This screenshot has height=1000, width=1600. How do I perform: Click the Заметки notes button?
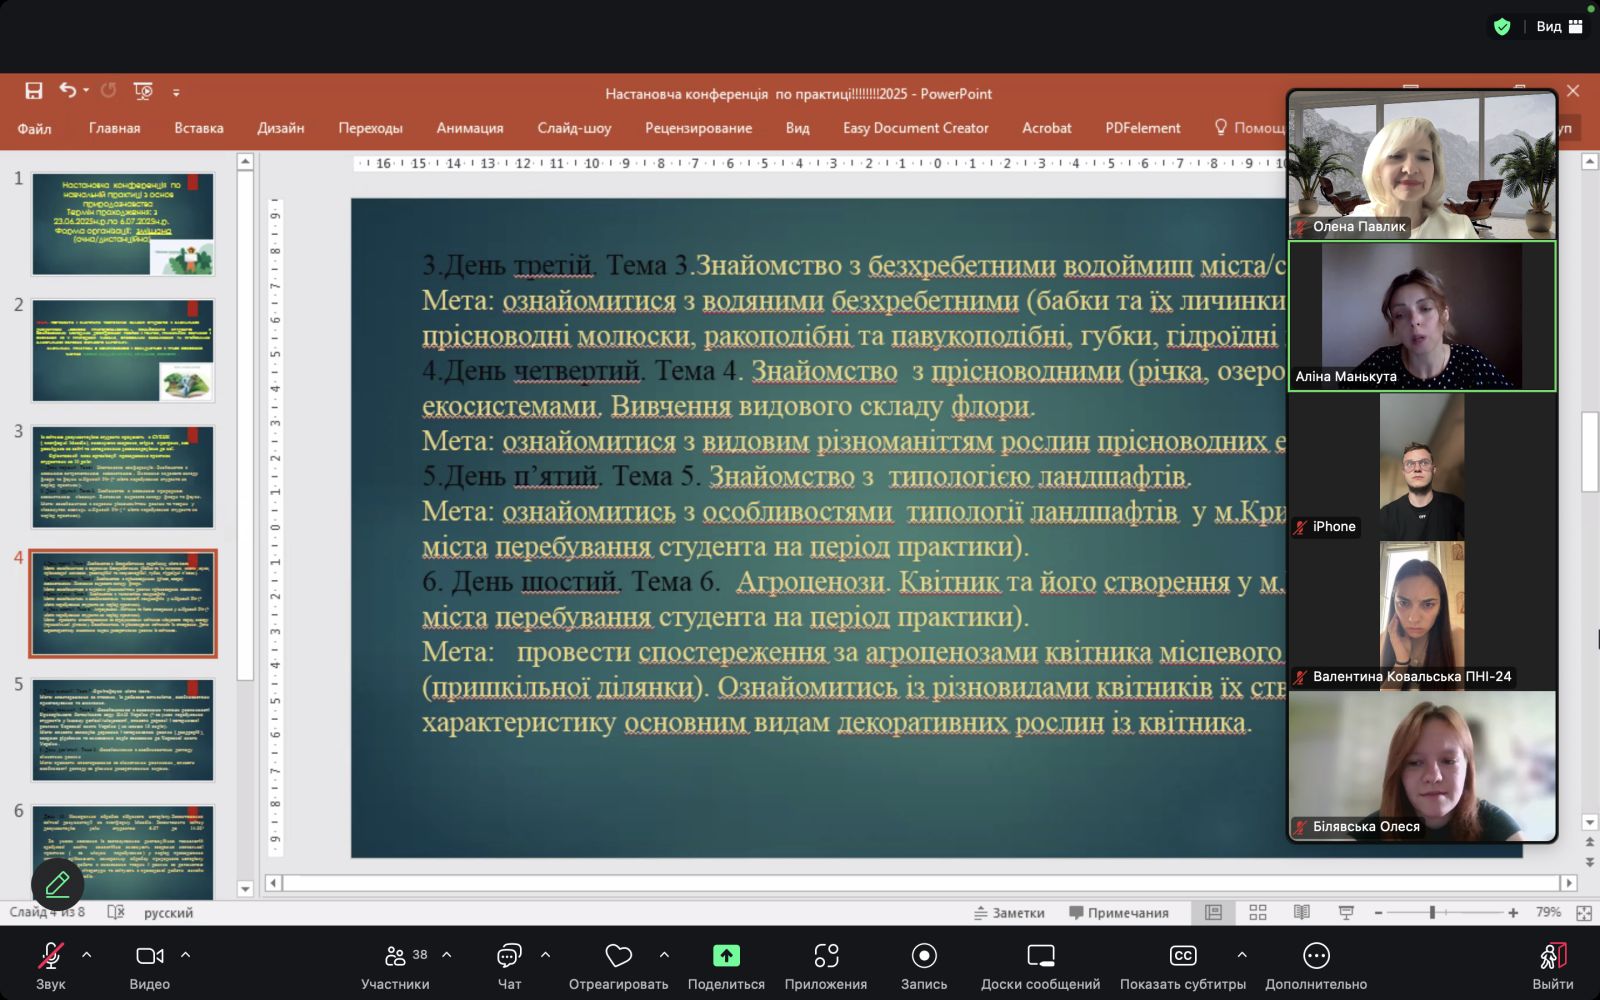pyautogui.click(x=1009, y=912)
